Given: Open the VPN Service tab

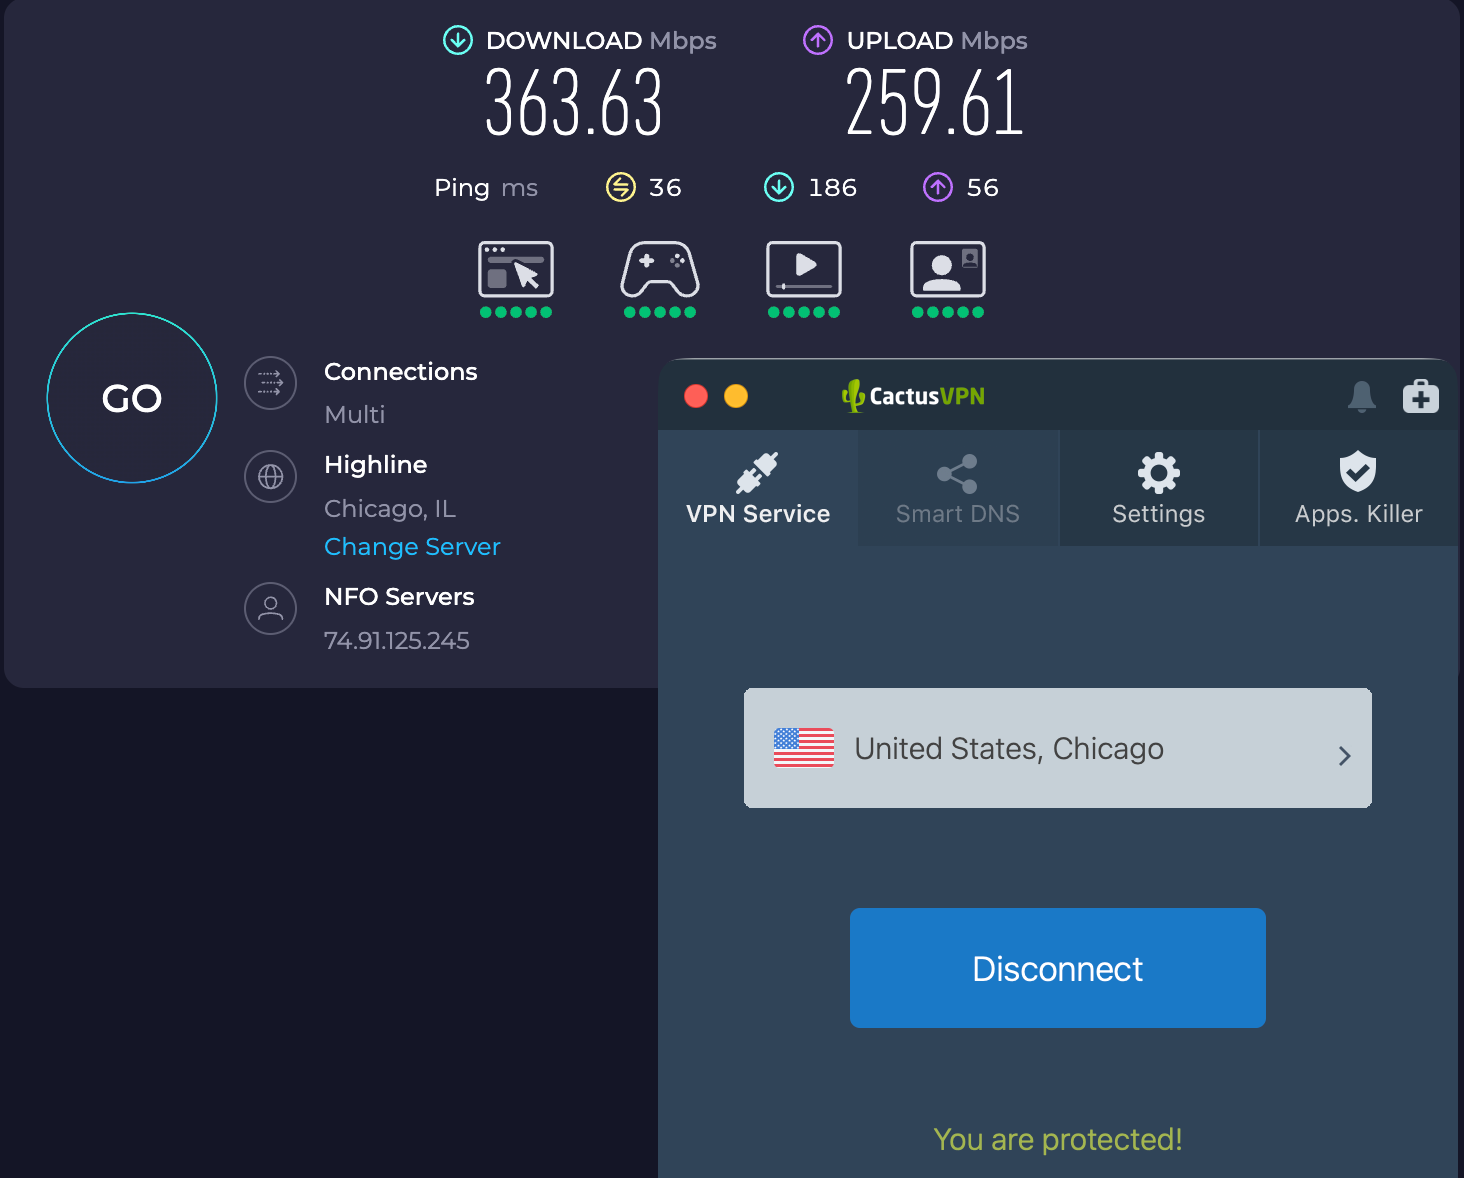Looking at the screenshot, I should click(x=757, y=488).
